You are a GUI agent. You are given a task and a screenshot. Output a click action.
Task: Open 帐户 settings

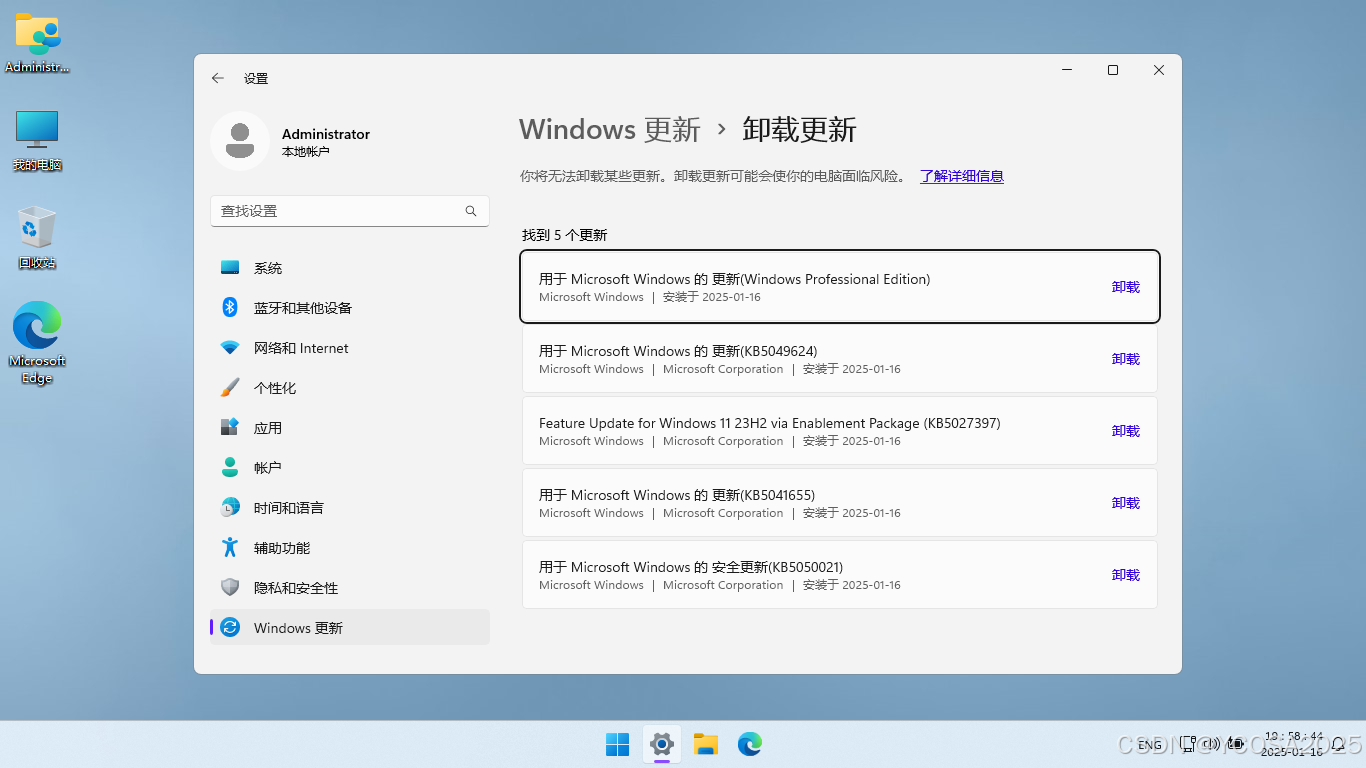point(350,468)
